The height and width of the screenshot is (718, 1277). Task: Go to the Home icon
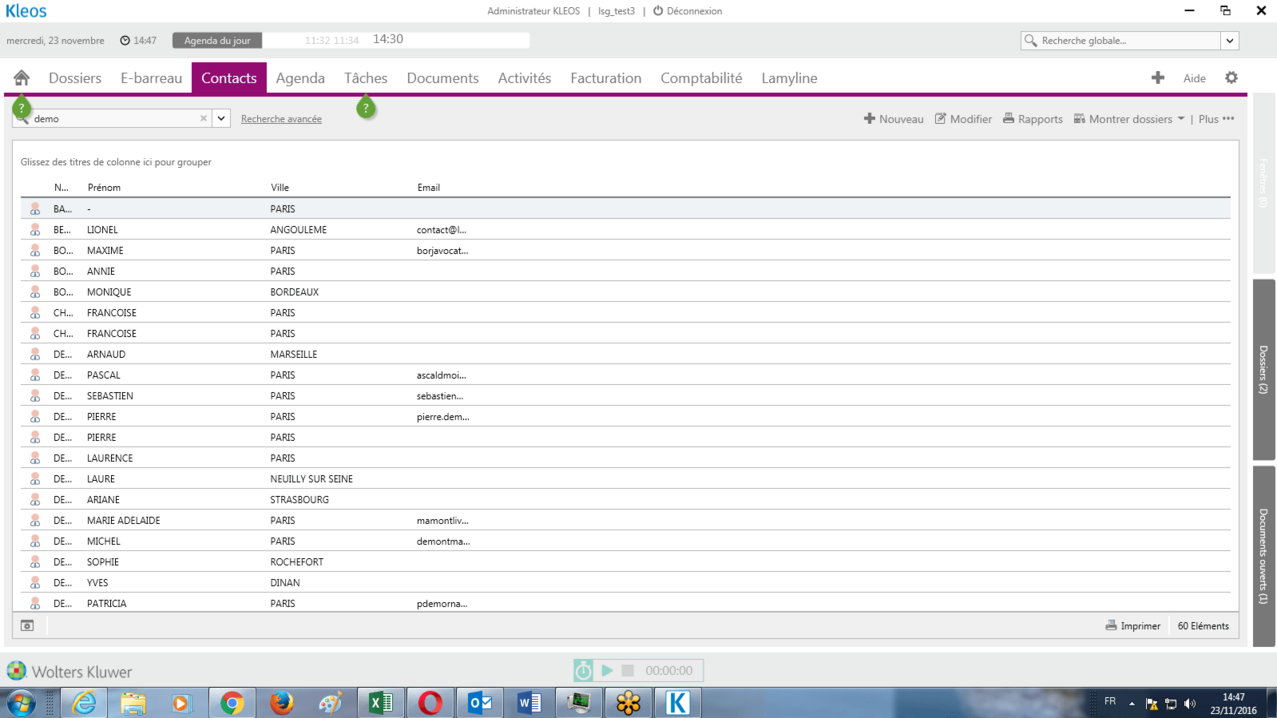pos(21,78)
